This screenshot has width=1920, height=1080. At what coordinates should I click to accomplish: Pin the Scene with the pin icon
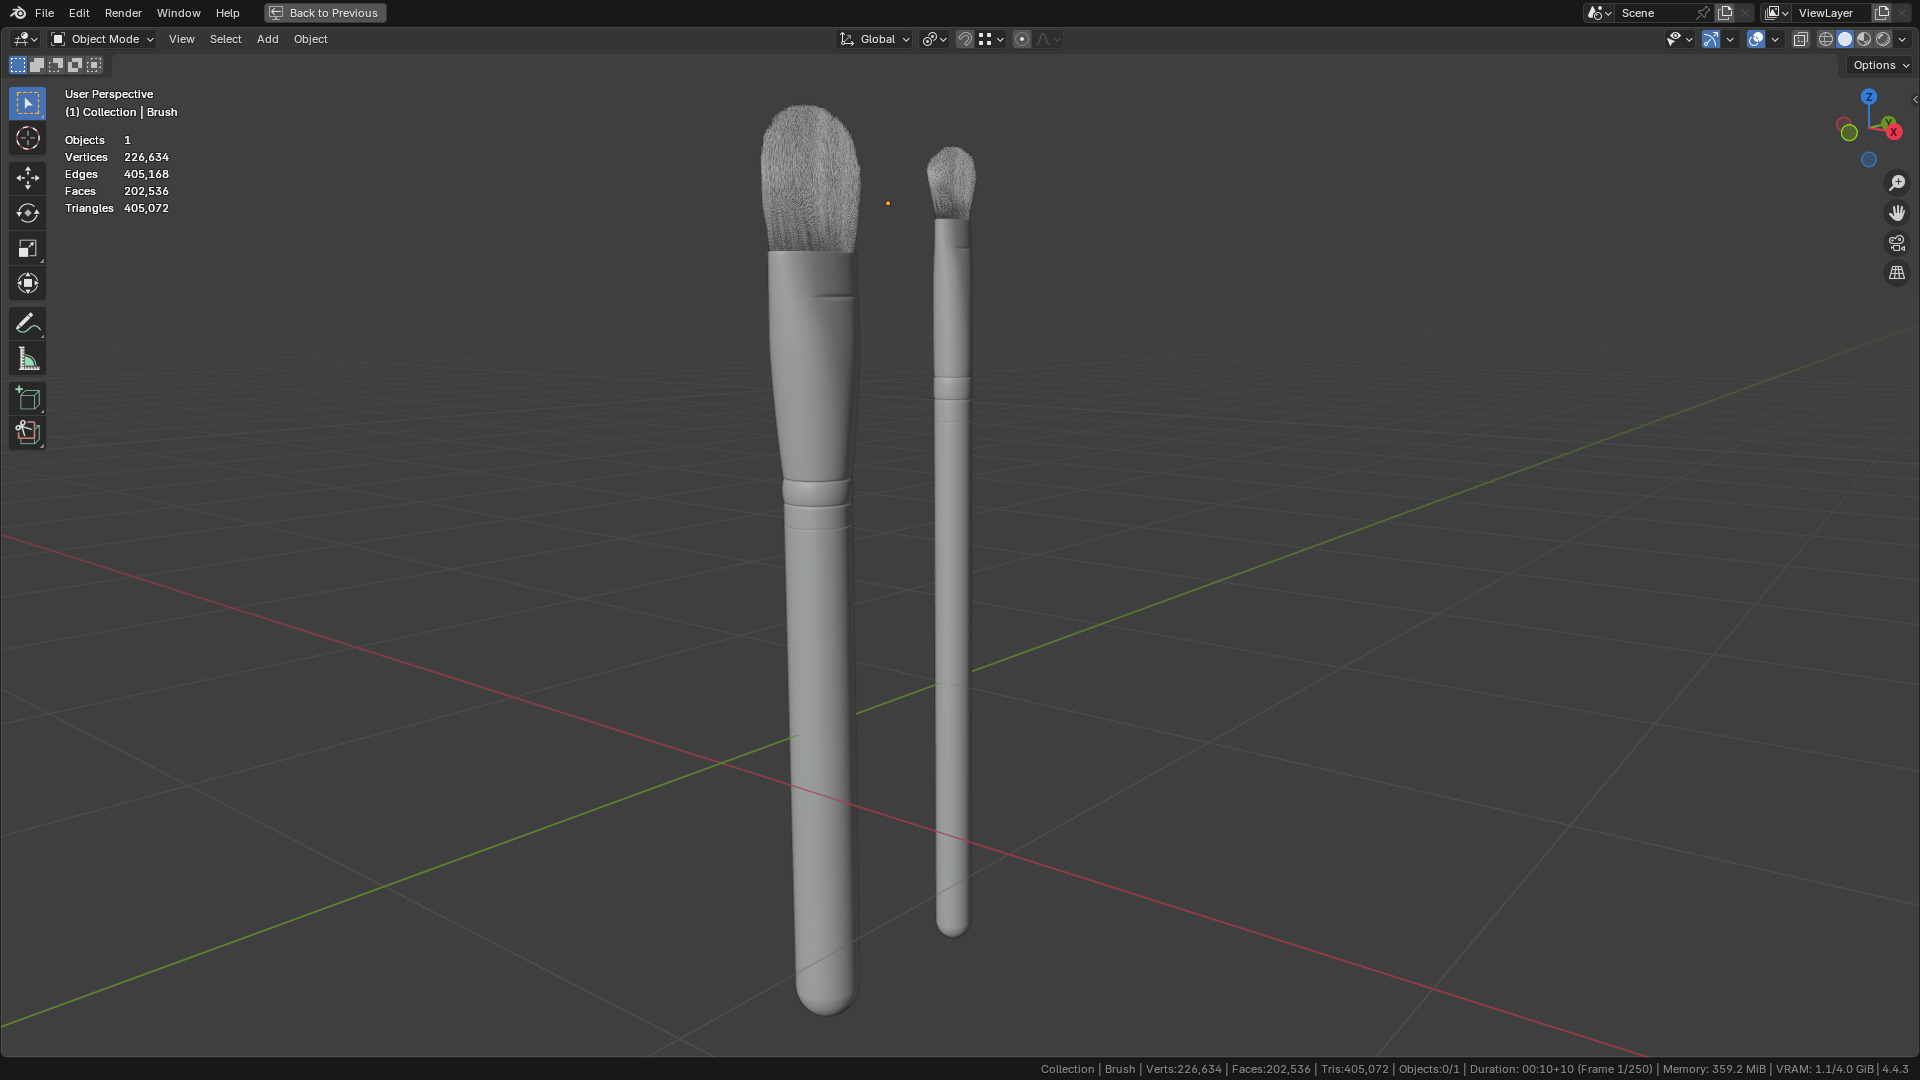click(1703, 13)
